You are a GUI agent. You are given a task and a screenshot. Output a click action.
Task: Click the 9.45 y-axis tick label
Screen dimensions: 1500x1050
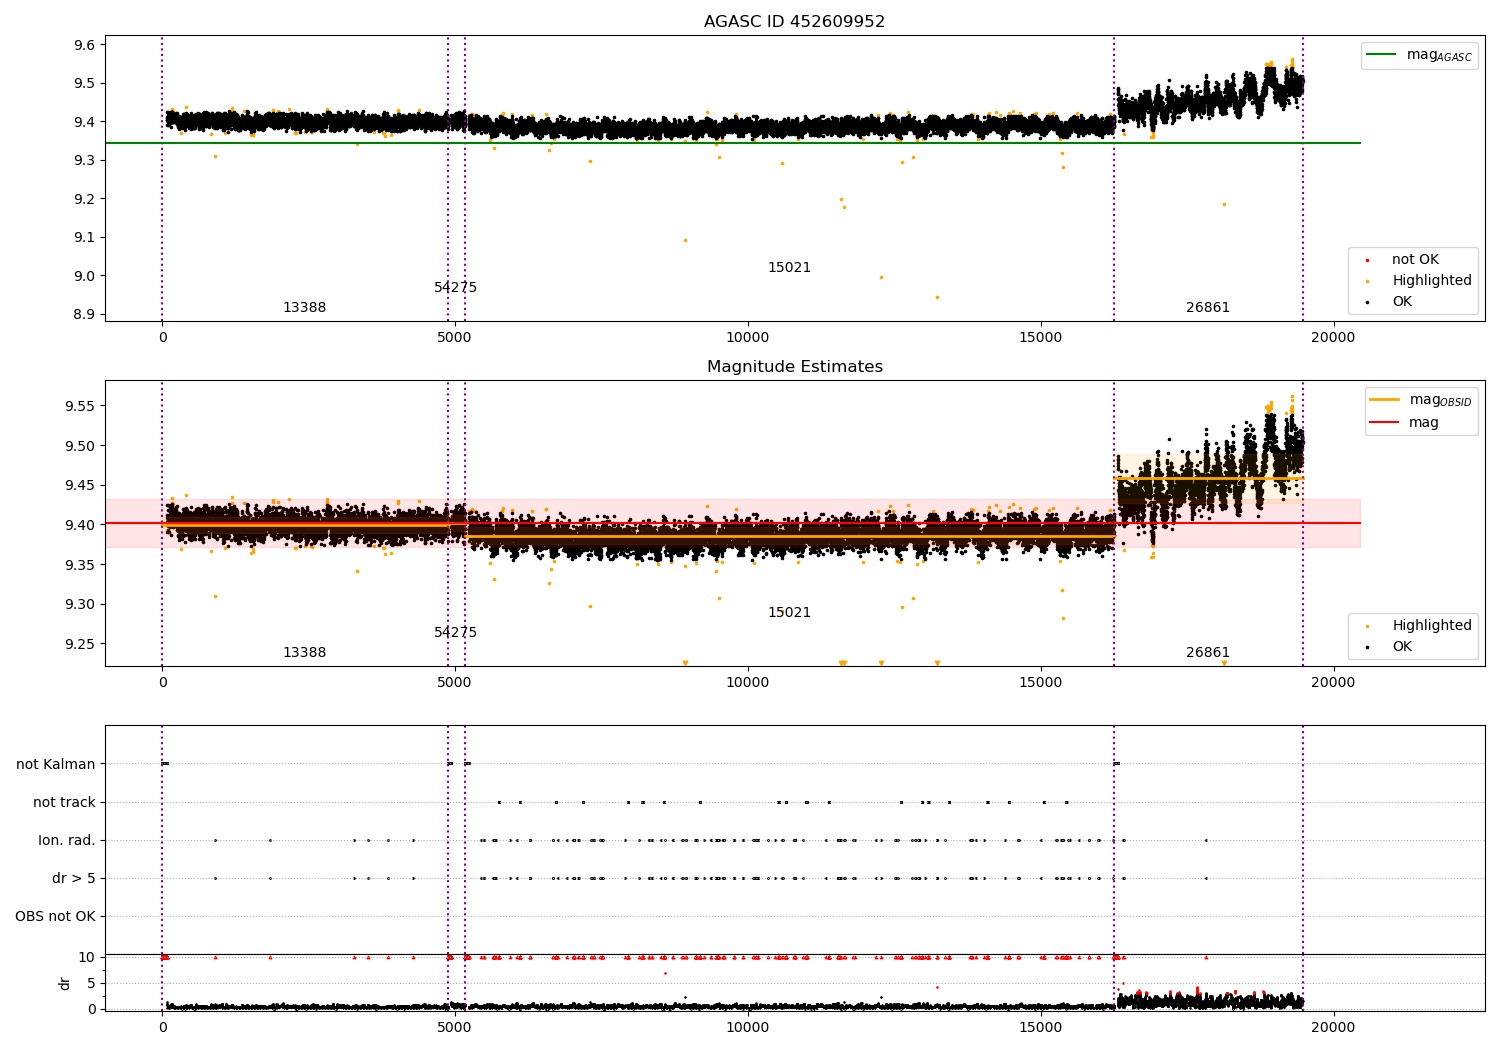[80, 486]
